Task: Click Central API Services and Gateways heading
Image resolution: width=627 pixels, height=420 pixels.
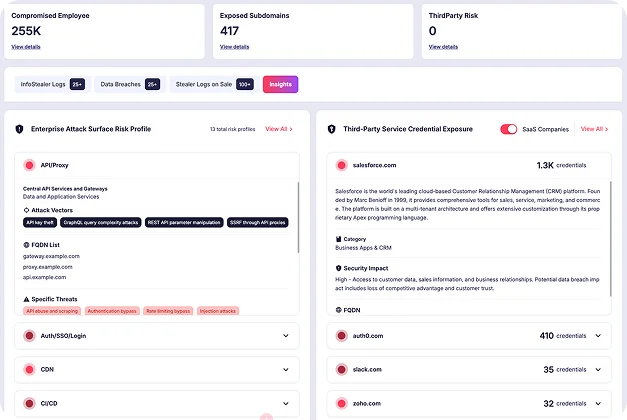Action: pos(65,189)
